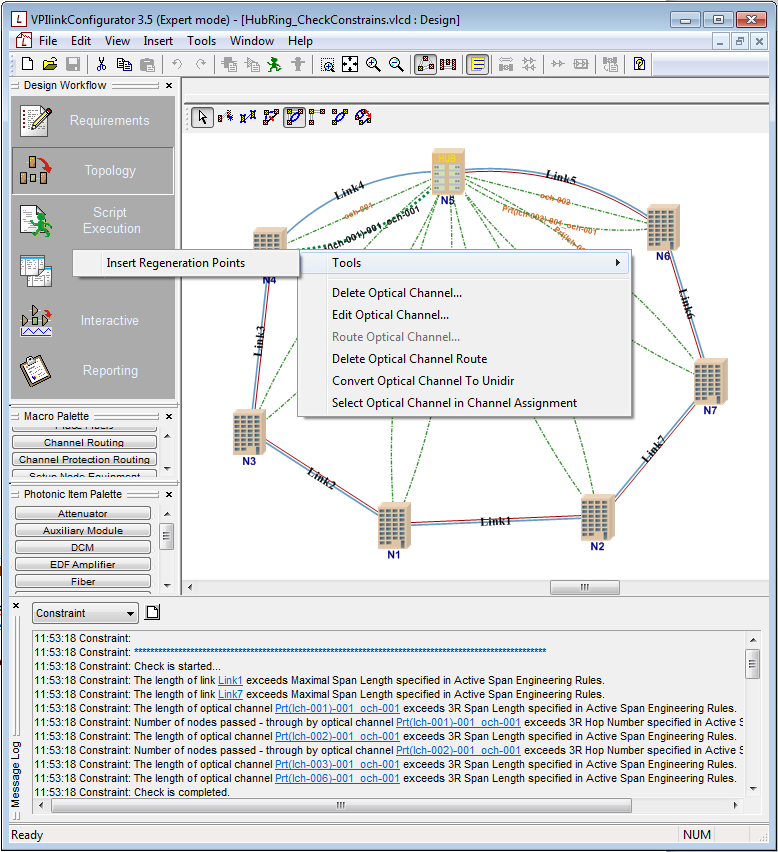Viewport: 778px width, 852px height.
Task: Click the Copy icon in the toolbar
Action: click(124, 64)
